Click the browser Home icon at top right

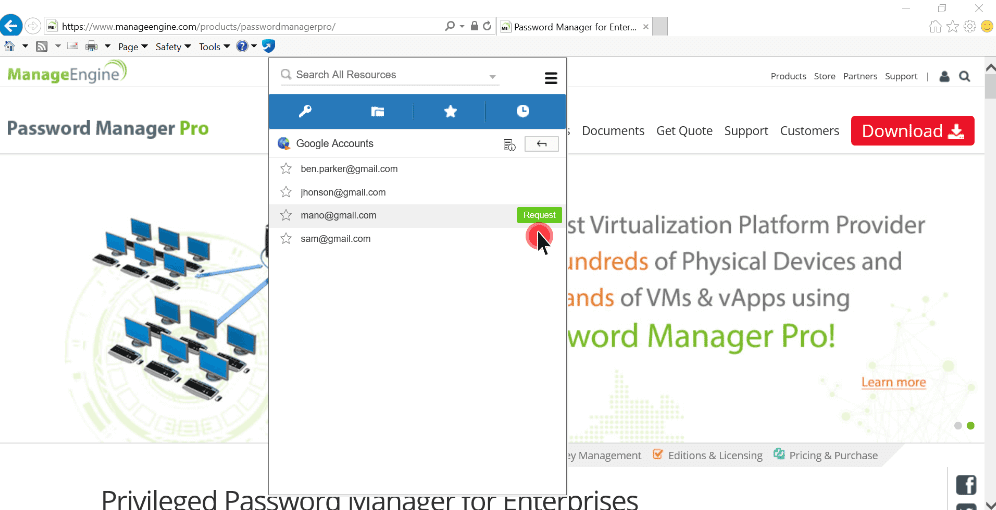coord(935,26)
